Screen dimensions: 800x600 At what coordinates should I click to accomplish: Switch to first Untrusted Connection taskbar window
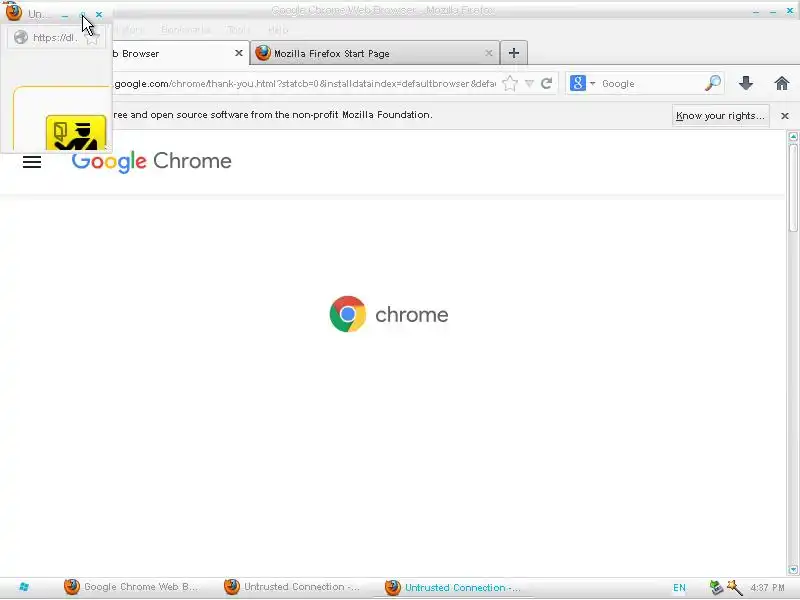coord(292,587)
